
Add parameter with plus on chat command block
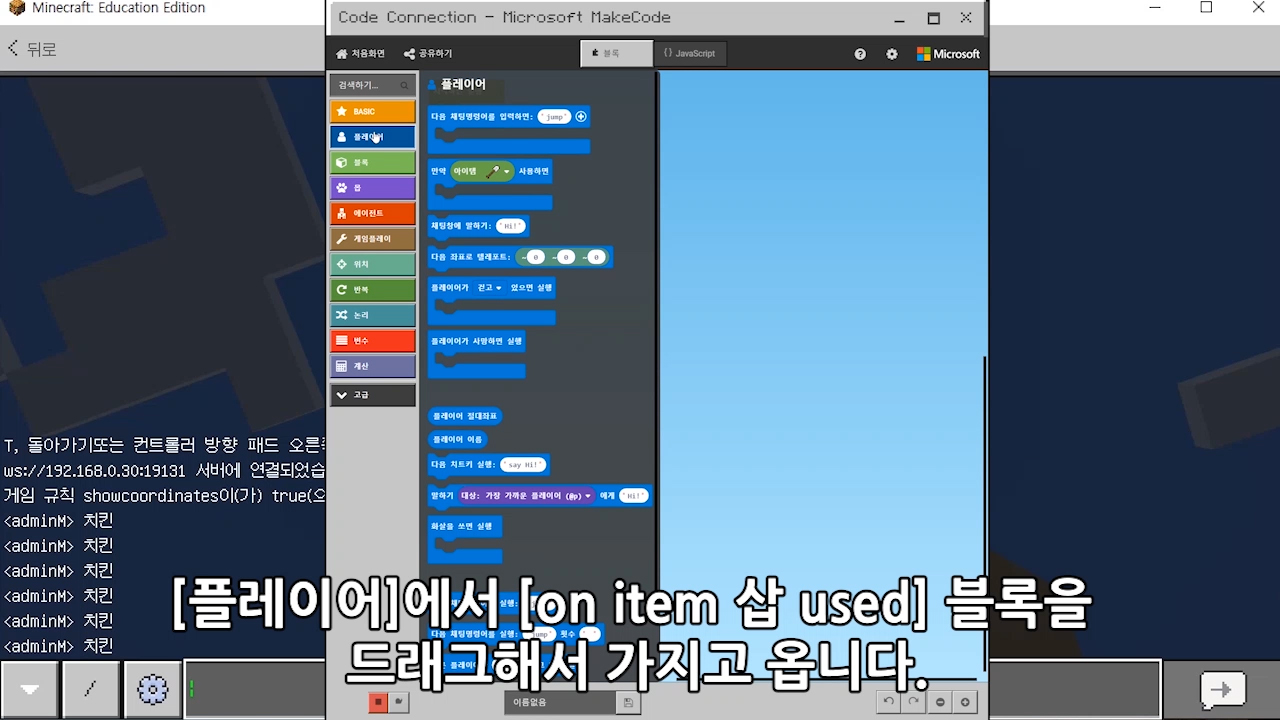tap(581, 117)
